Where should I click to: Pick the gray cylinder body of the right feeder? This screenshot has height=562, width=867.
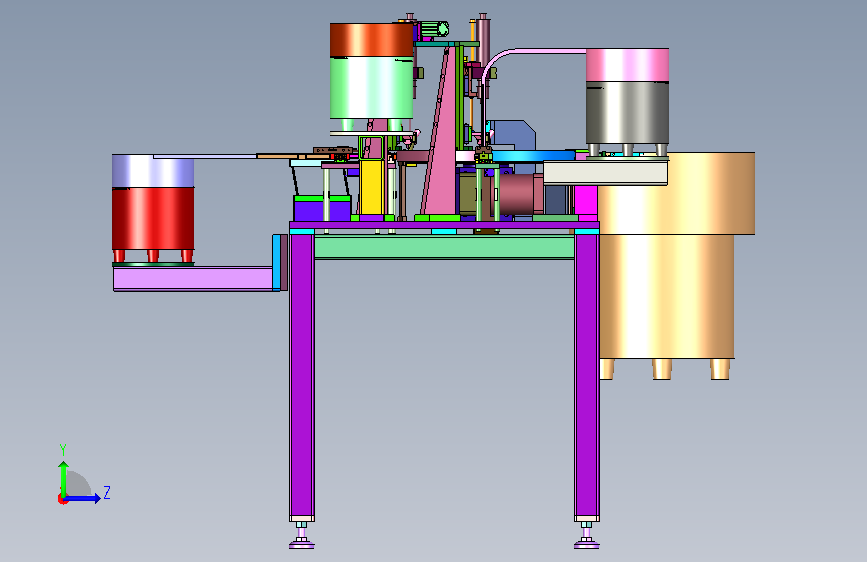pos(628,113)
